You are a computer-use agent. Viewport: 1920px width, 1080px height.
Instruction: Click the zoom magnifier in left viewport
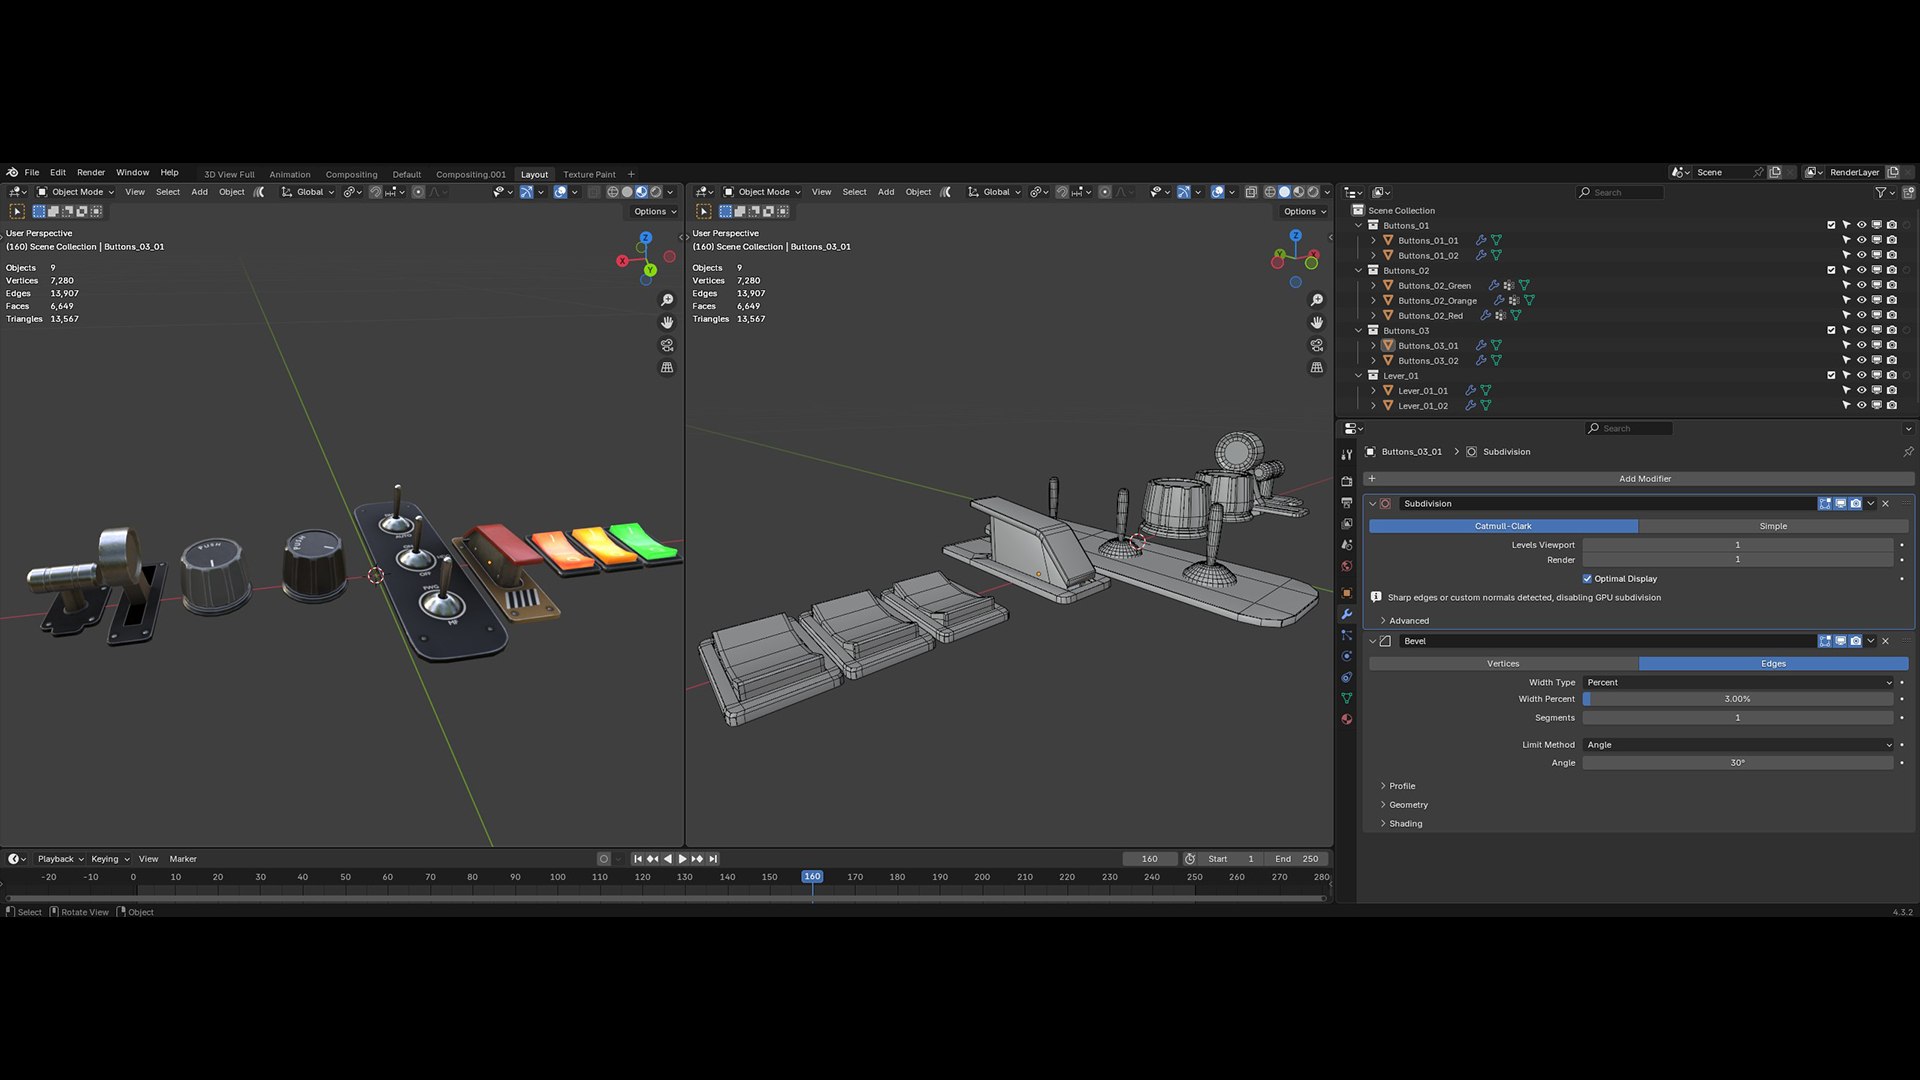(667, 300)
